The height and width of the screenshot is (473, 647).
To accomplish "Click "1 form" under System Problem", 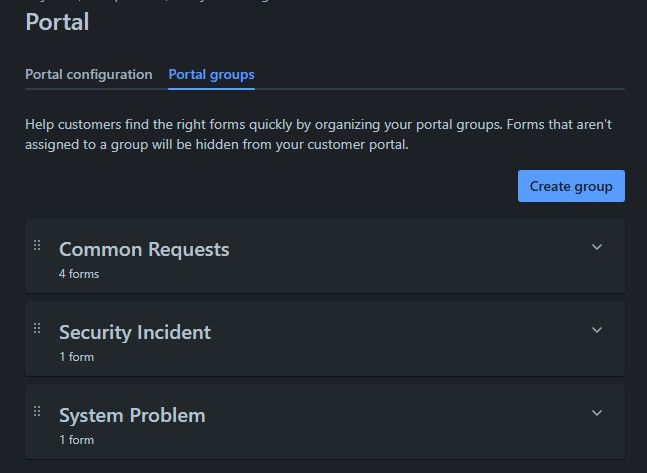I will tap(76, 440).
